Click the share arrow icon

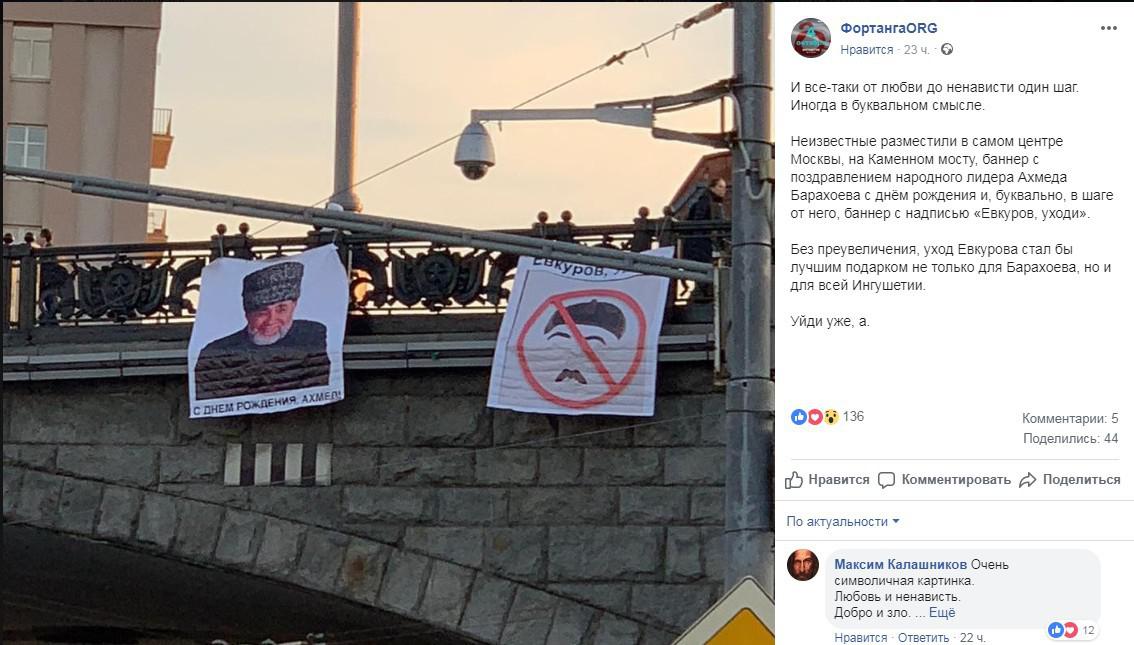(1028, 480)
